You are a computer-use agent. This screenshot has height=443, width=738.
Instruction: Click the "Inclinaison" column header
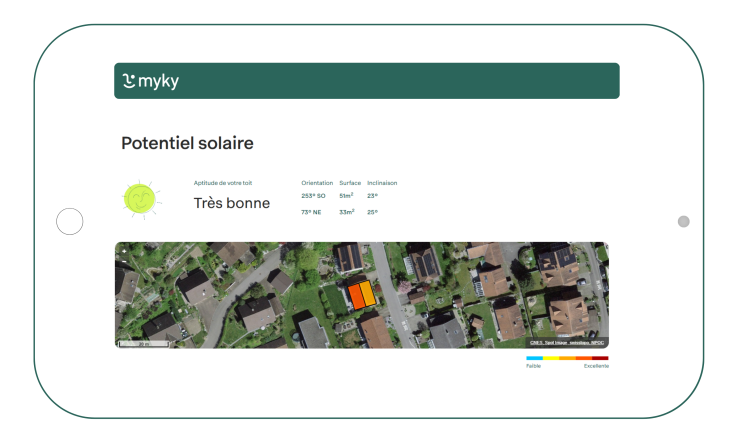coord(382,183)
